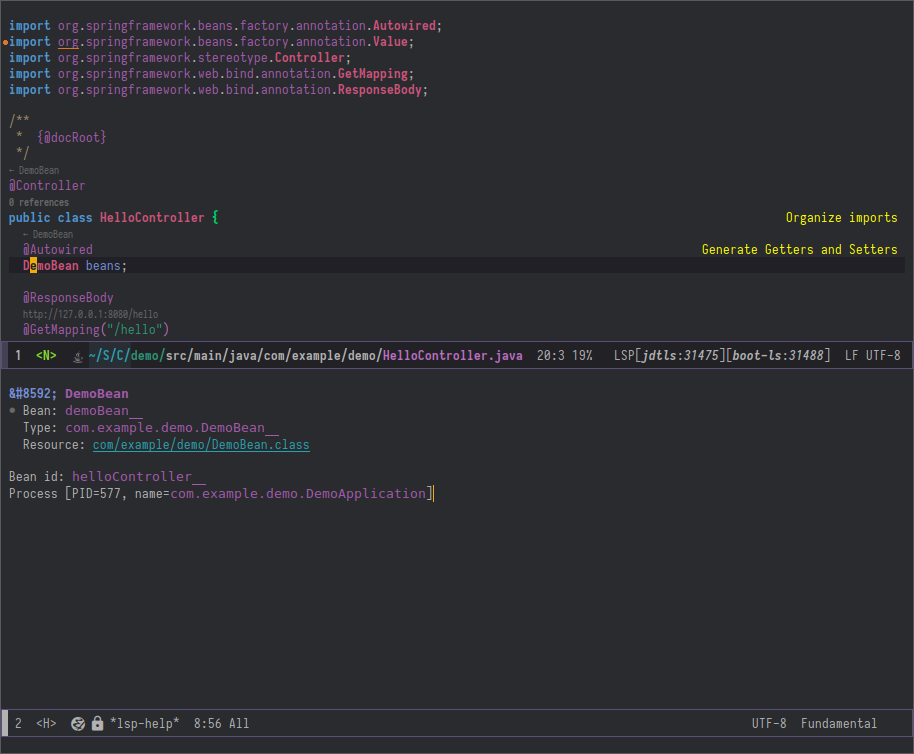Screen dimensions: 914x754
Task: Click the Fundamental major mode label
Action: coord(838,724)
